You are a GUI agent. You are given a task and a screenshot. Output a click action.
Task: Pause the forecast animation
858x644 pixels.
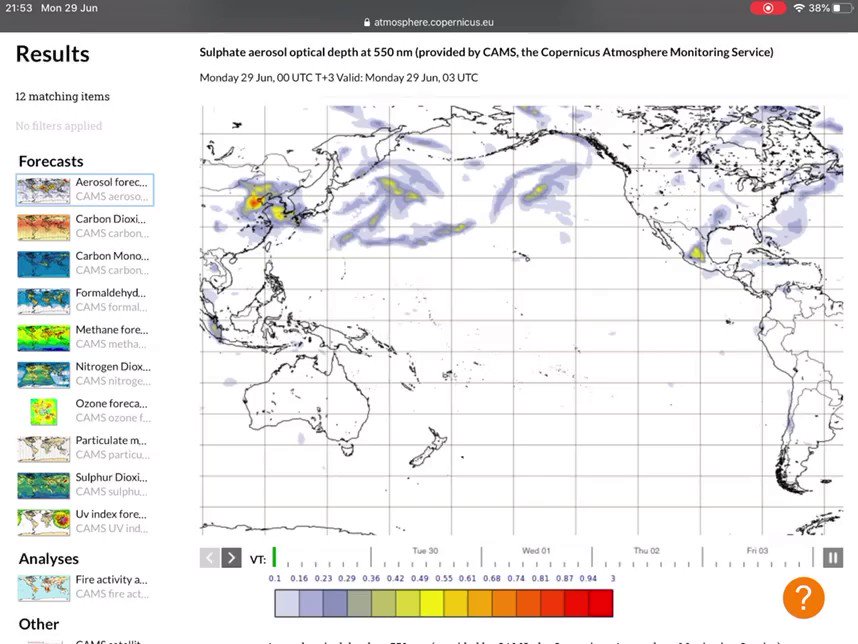(833, 558)
